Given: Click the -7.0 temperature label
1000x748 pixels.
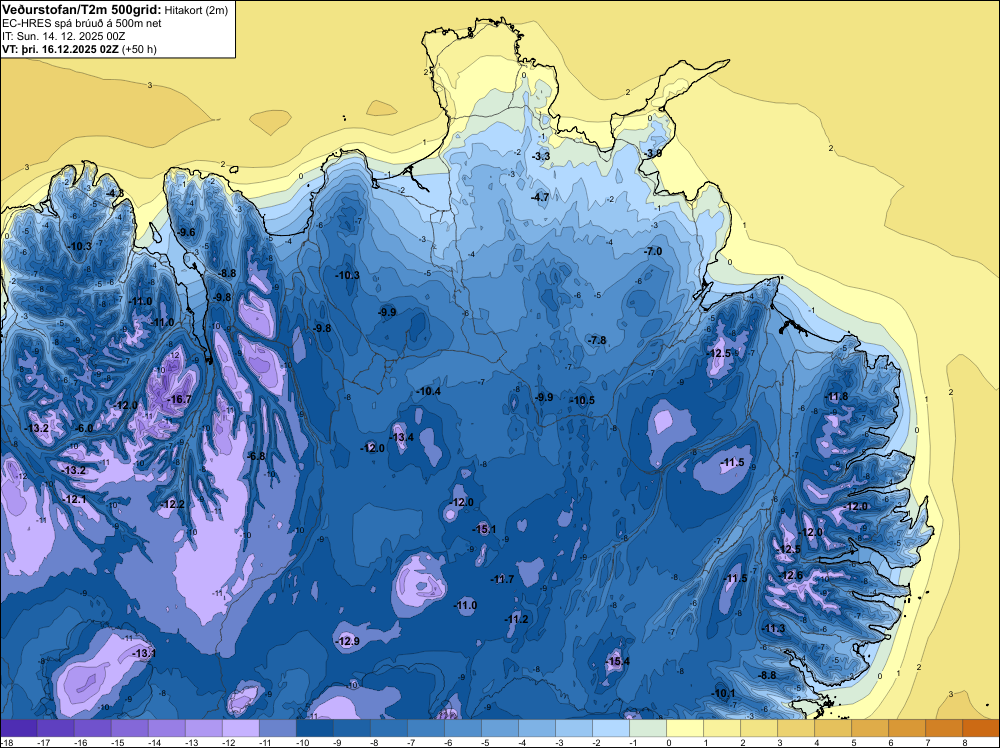Looking at the screenshot, I should (652, 252).
